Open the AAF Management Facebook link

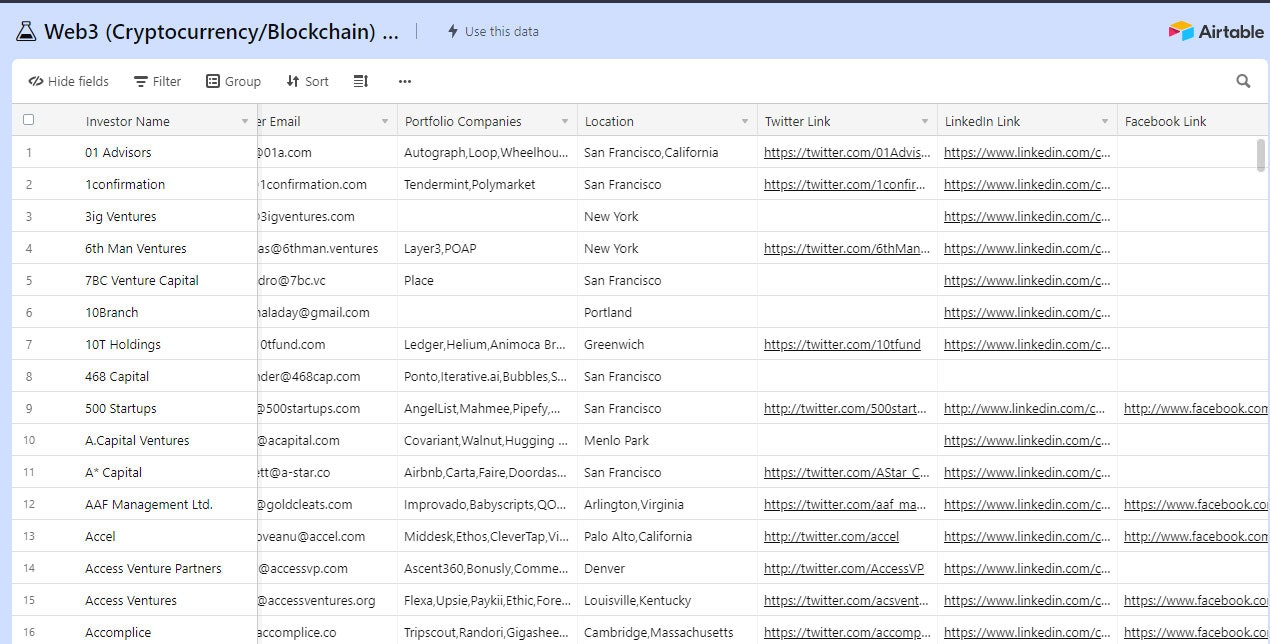pyautogui.click(x=1195, y=505)
